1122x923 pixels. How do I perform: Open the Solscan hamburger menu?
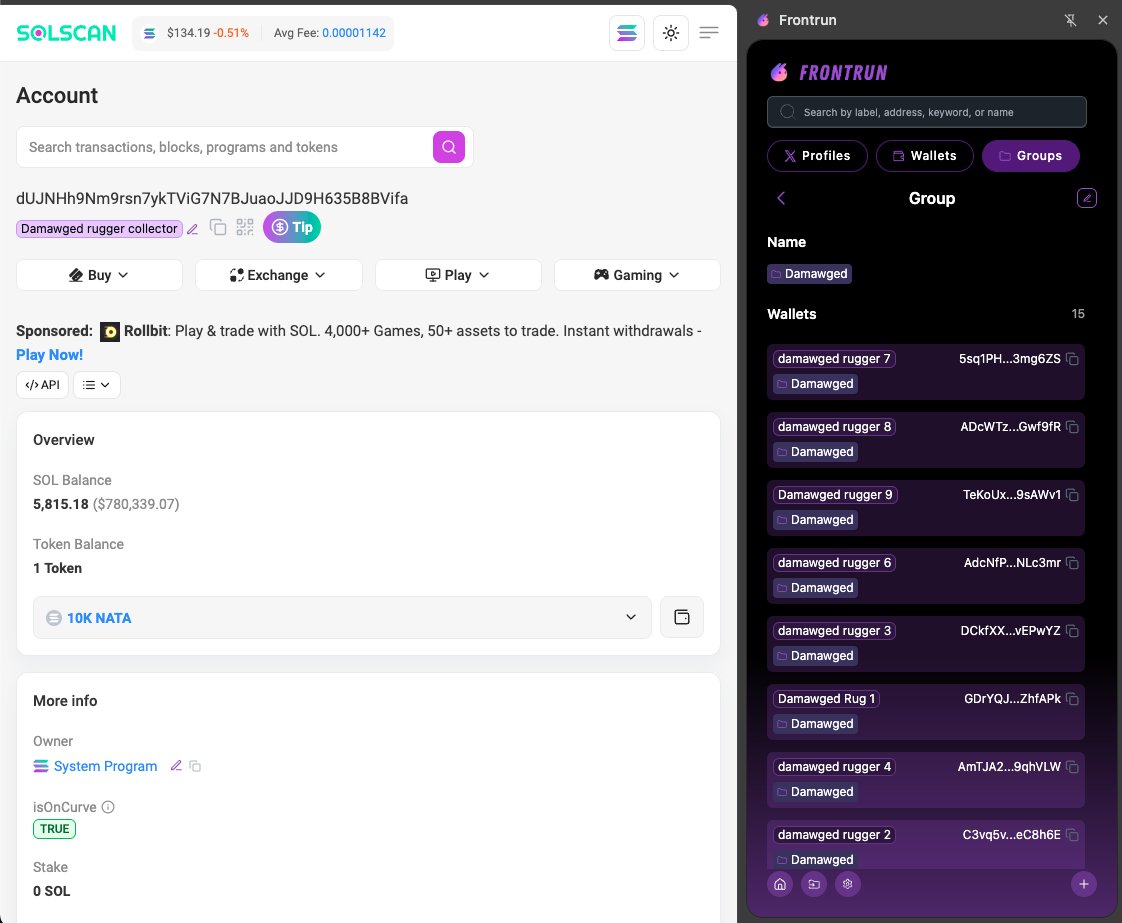coord(708,33)
